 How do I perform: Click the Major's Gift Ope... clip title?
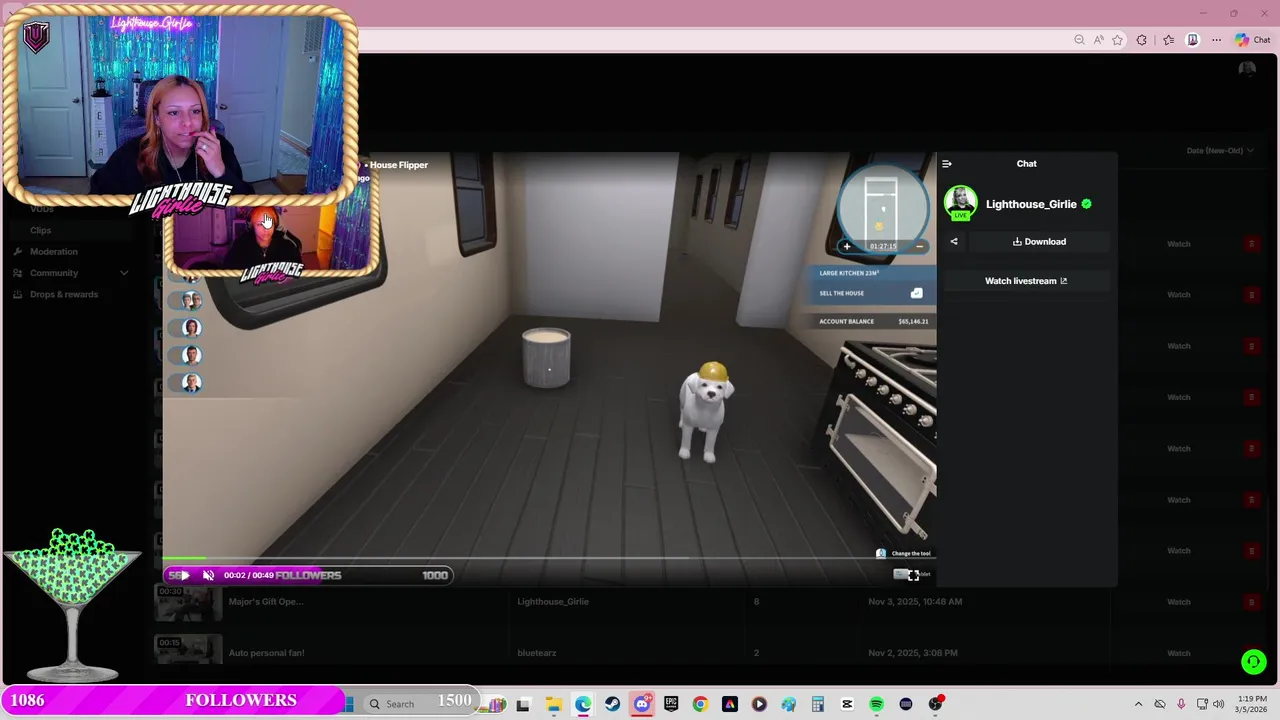pos(266,602)
